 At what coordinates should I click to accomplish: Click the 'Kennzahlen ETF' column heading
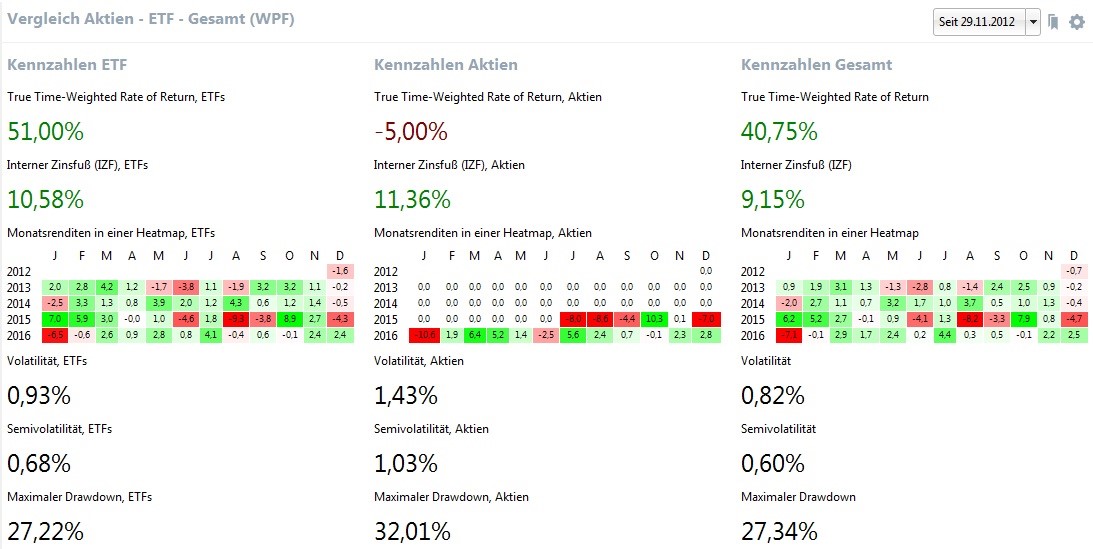click(x=67, y=65)
